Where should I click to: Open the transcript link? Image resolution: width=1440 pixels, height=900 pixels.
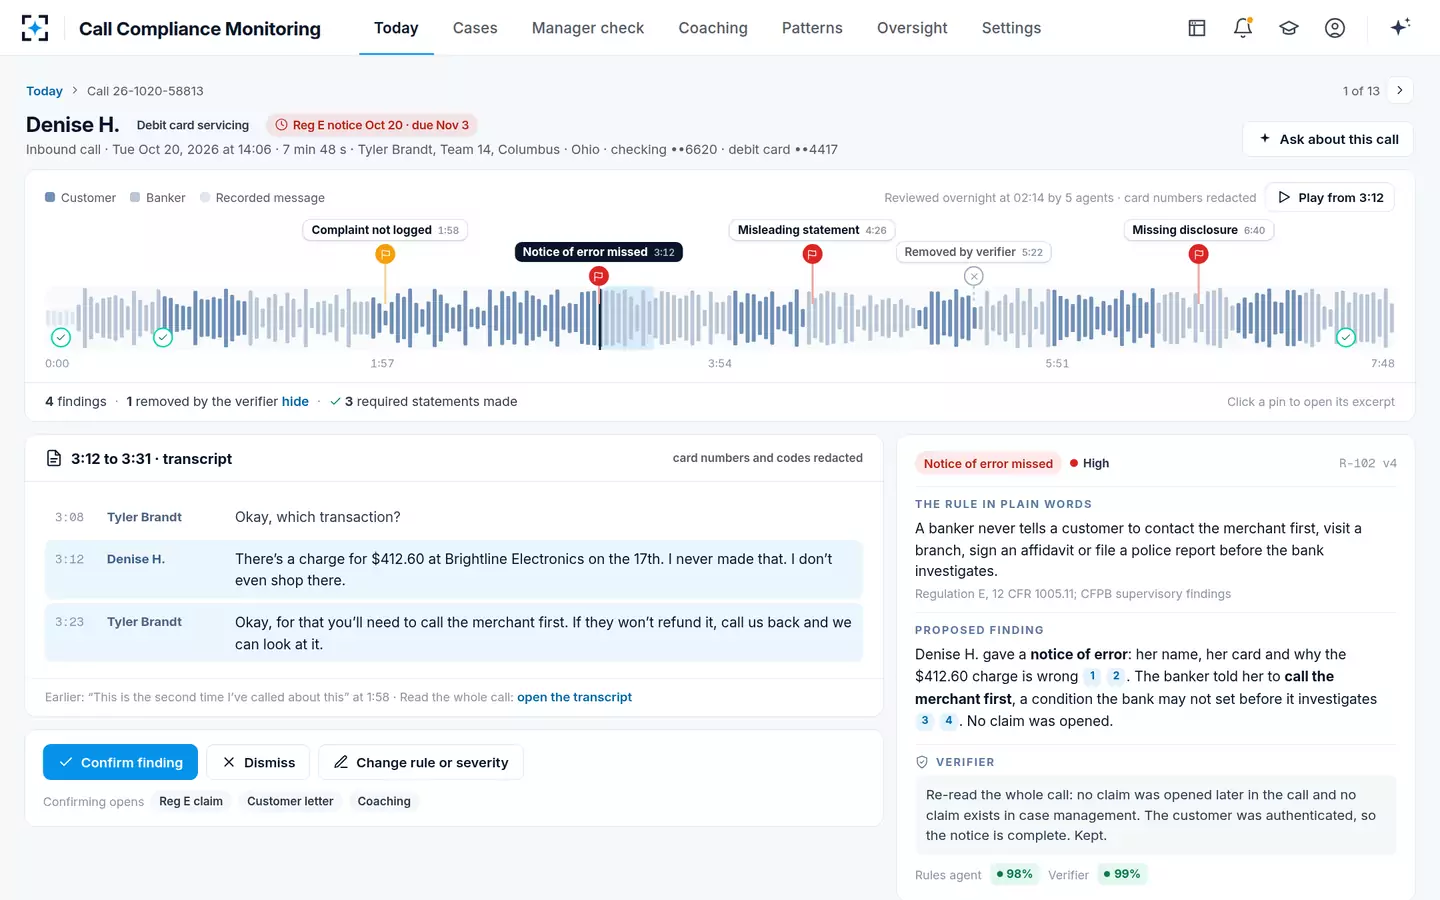click(x=574, y=697)
